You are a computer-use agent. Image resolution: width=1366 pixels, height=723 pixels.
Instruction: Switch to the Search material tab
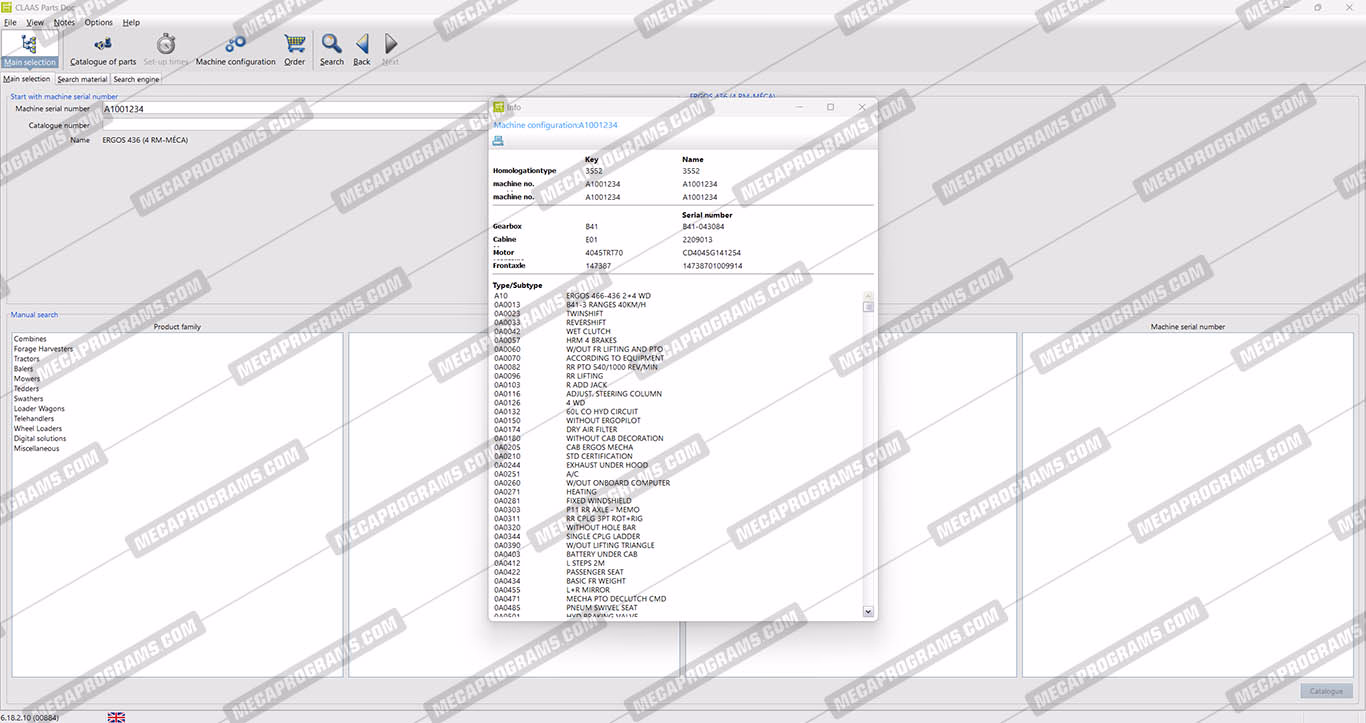(82, 79)
